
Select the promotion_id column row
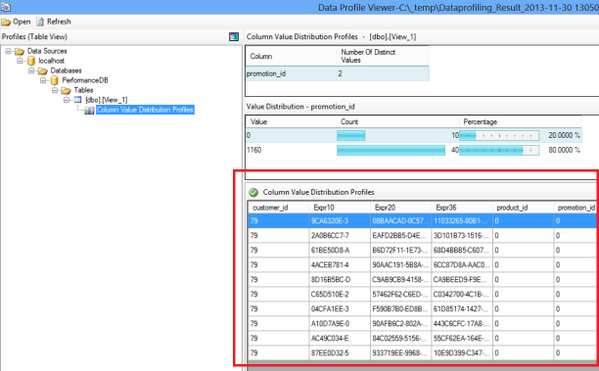[337, 73]
